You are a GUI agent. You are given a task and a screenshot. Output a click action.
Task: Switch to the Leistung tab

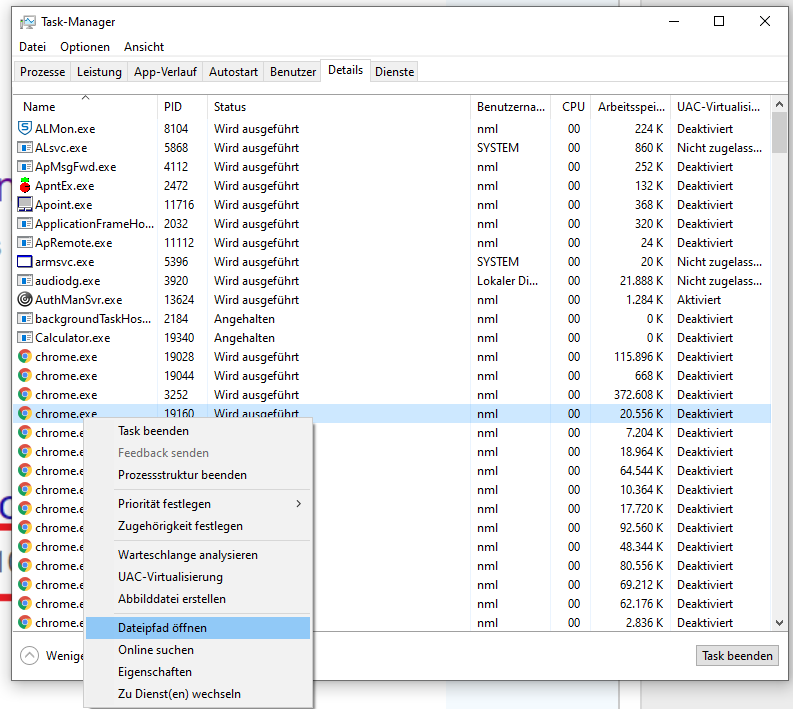point(99,72)
